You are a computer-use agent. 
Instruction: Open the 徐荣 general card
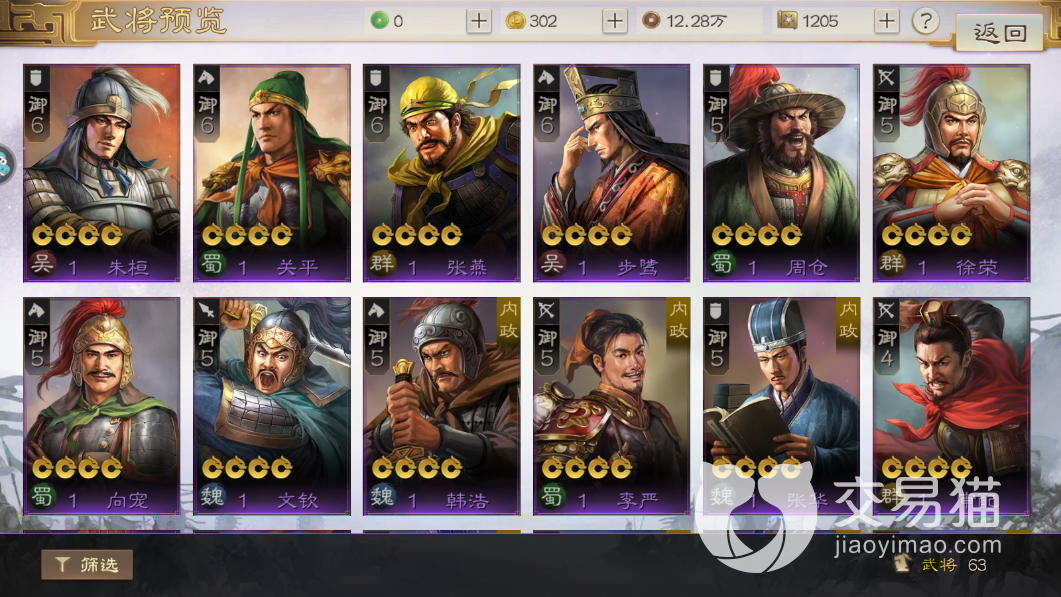951,173
